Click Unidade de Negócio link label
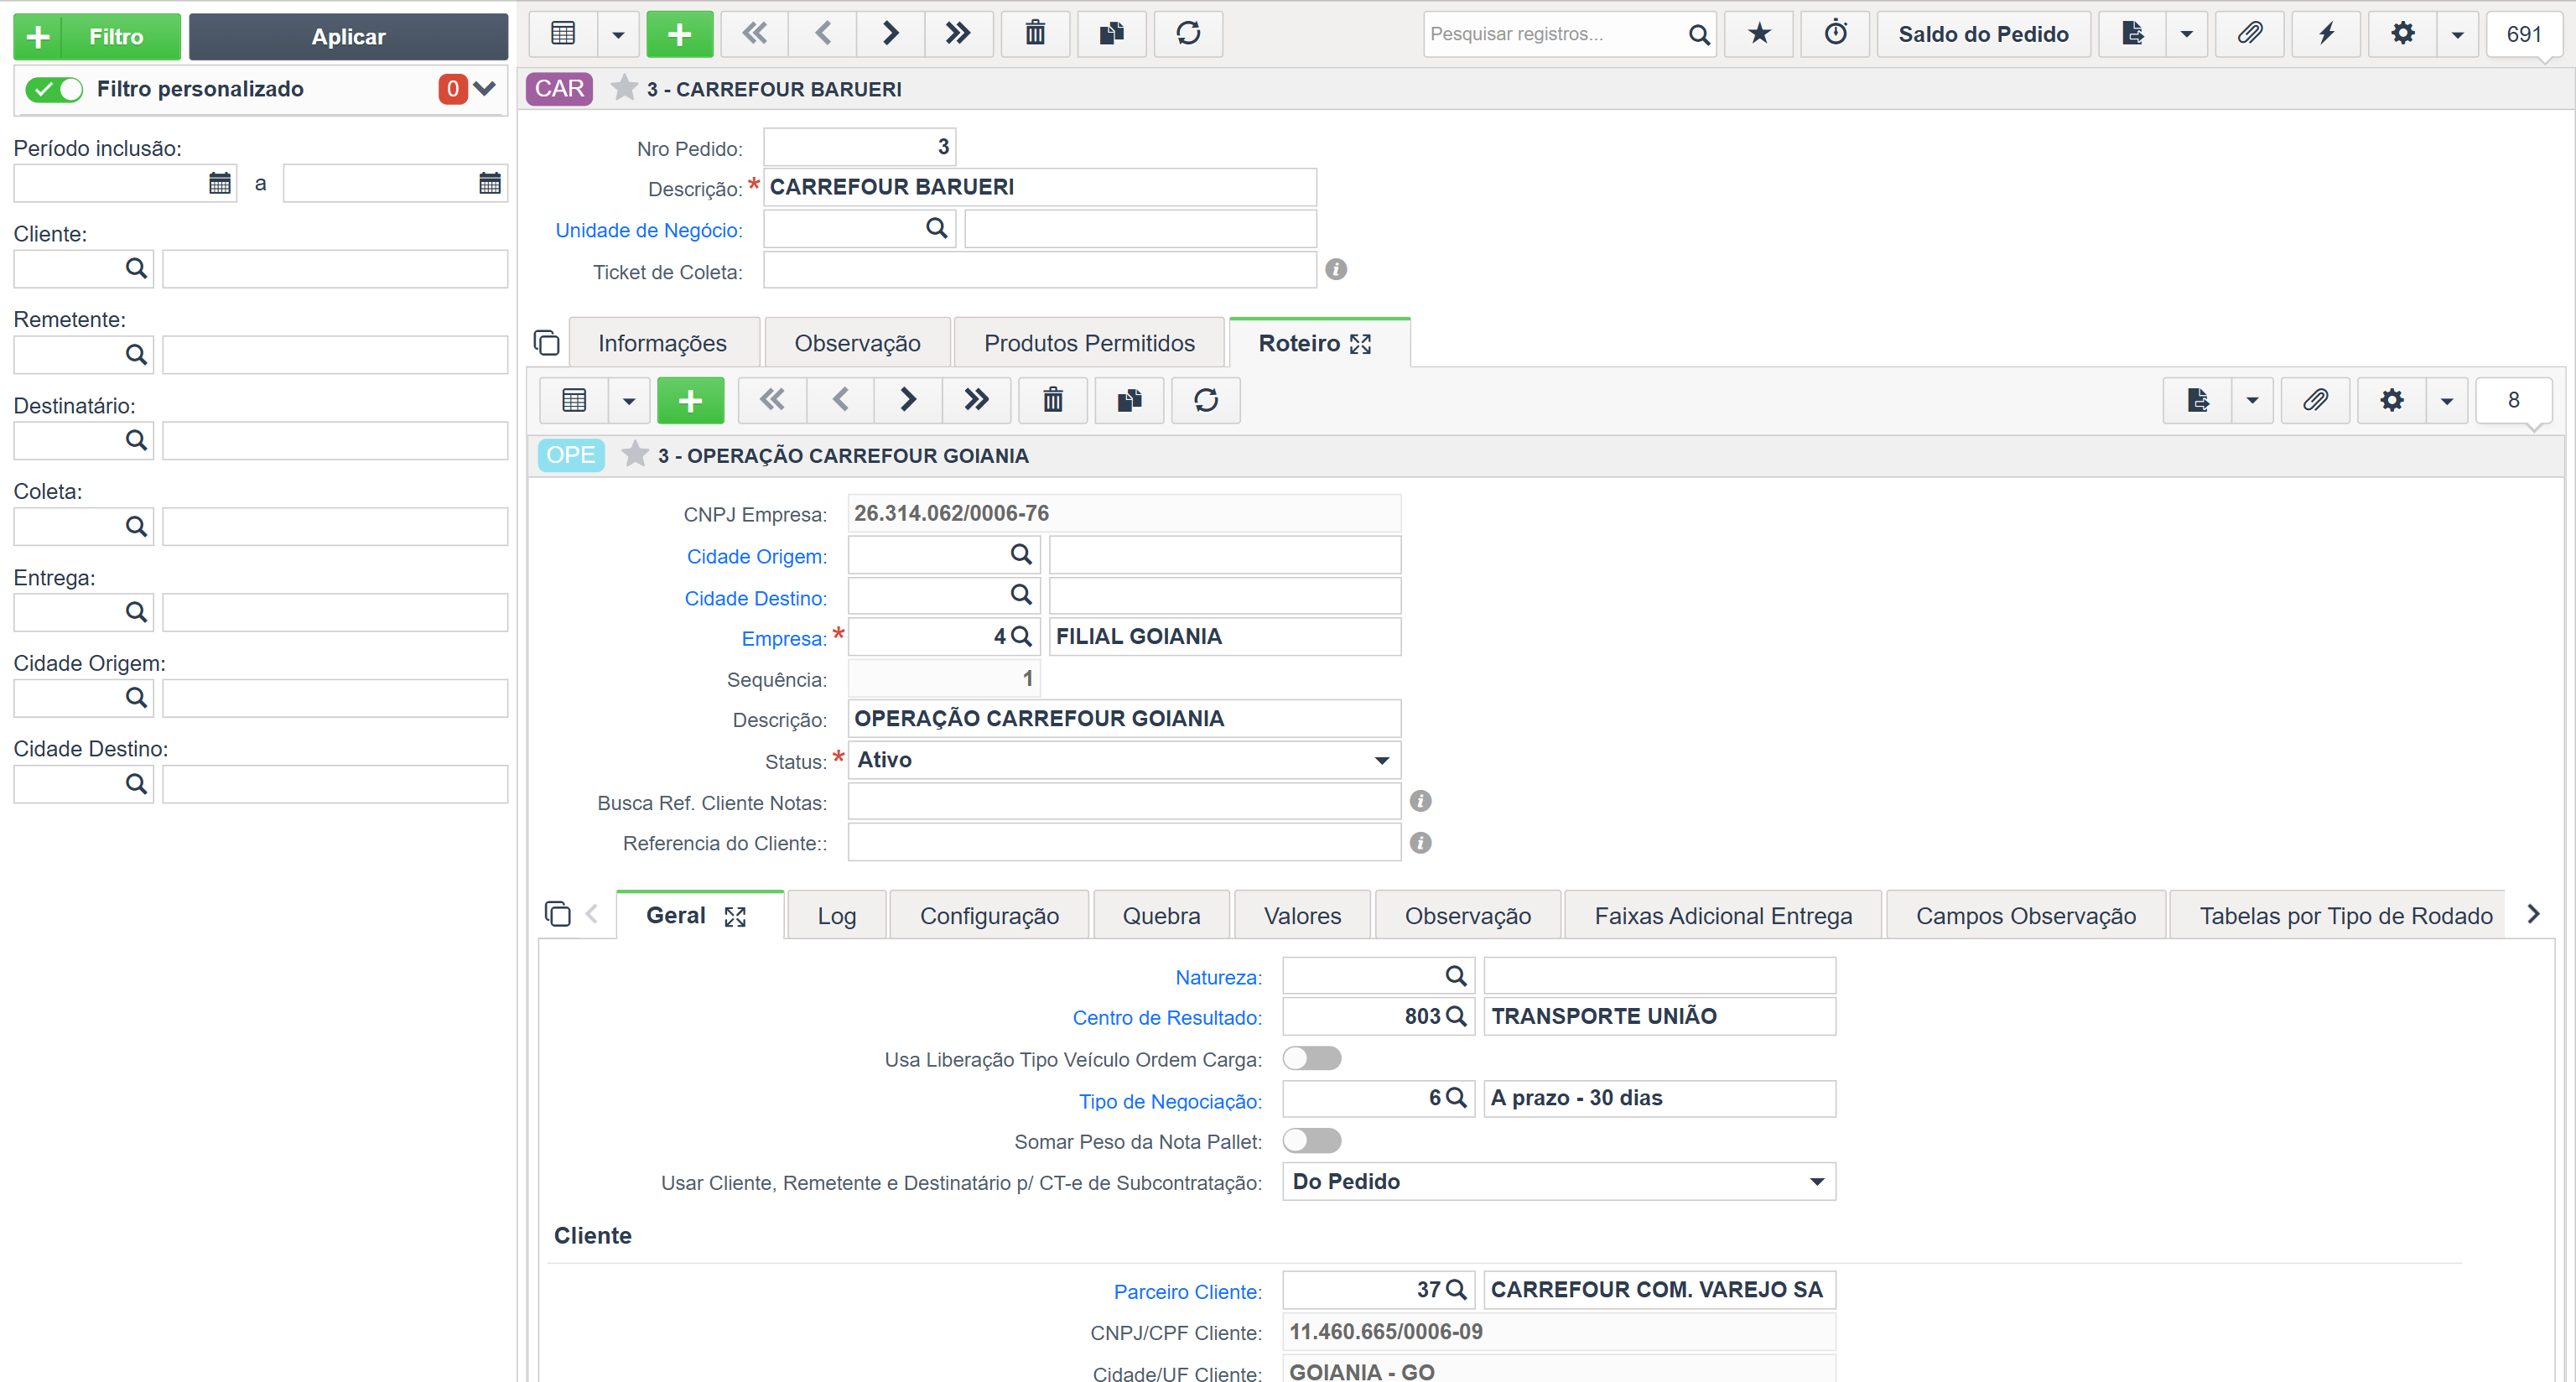 pyautogui.click(x=649, y=230)
